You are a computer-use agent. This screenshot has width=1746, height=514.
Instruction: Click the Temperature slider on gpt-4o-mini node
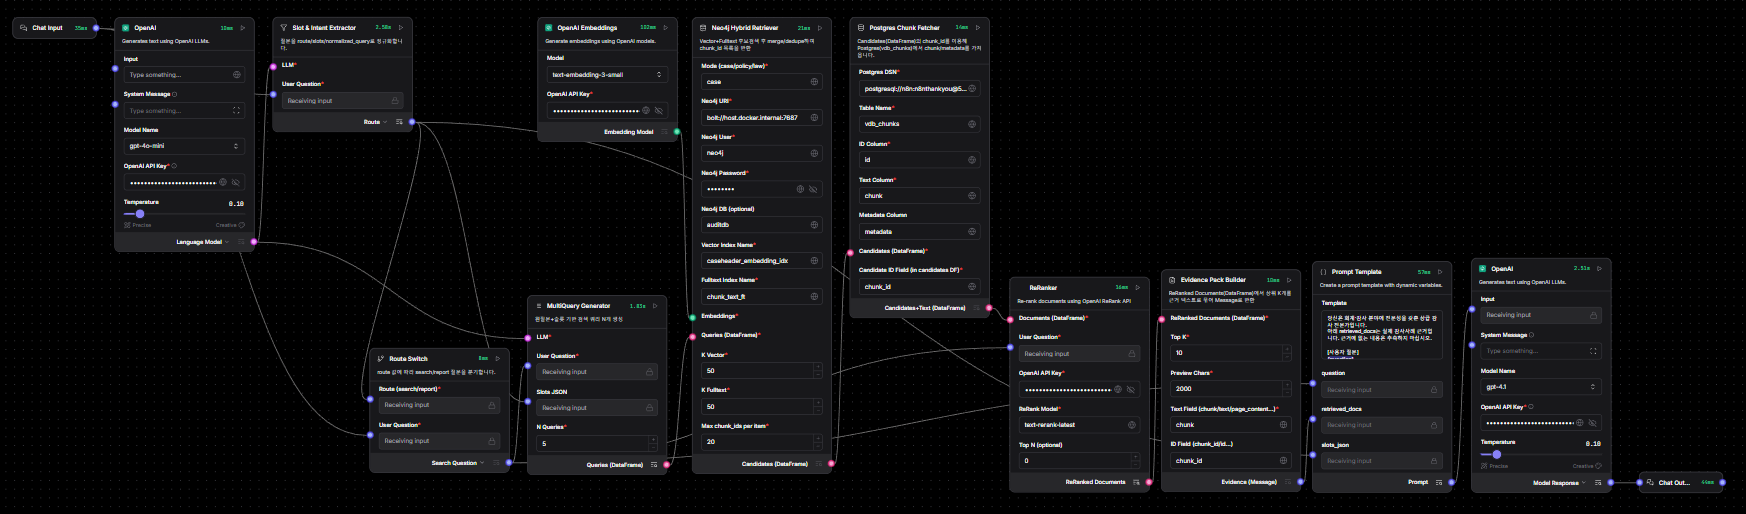[140, 214]
